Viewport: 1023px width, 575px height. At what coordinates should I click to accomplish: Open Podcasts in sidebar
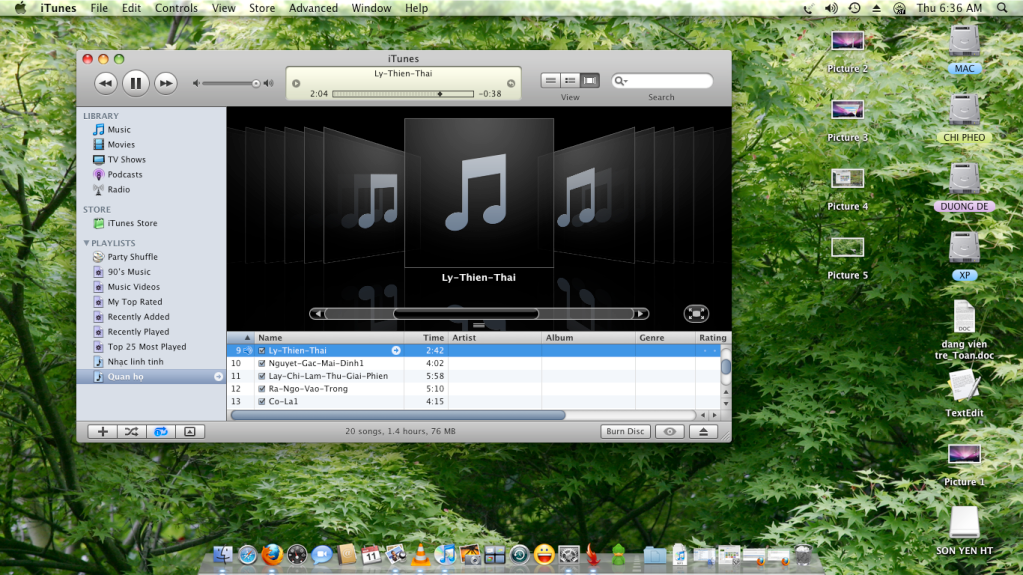[x=125, y=174]
